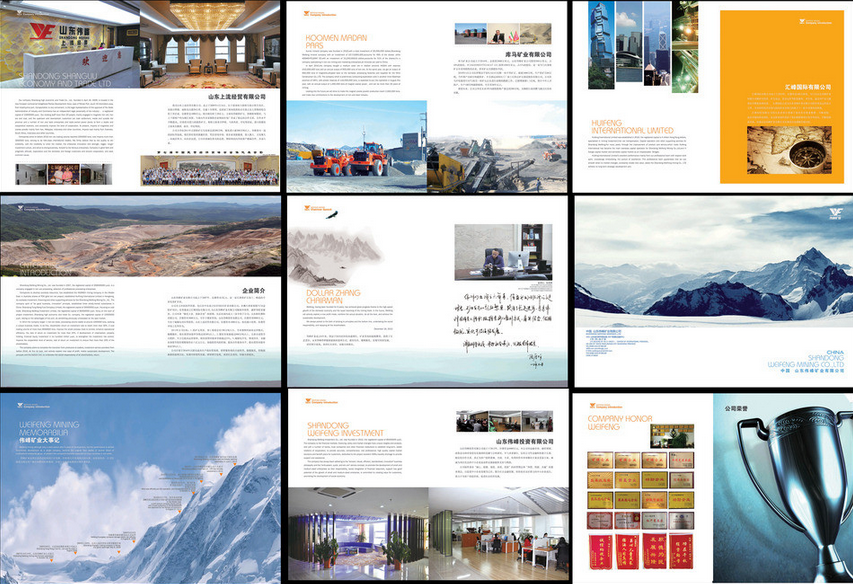Click the heading '山东伟峰投资有限公司'
Screen dimensions: 853x584
[x=524, y=442]
